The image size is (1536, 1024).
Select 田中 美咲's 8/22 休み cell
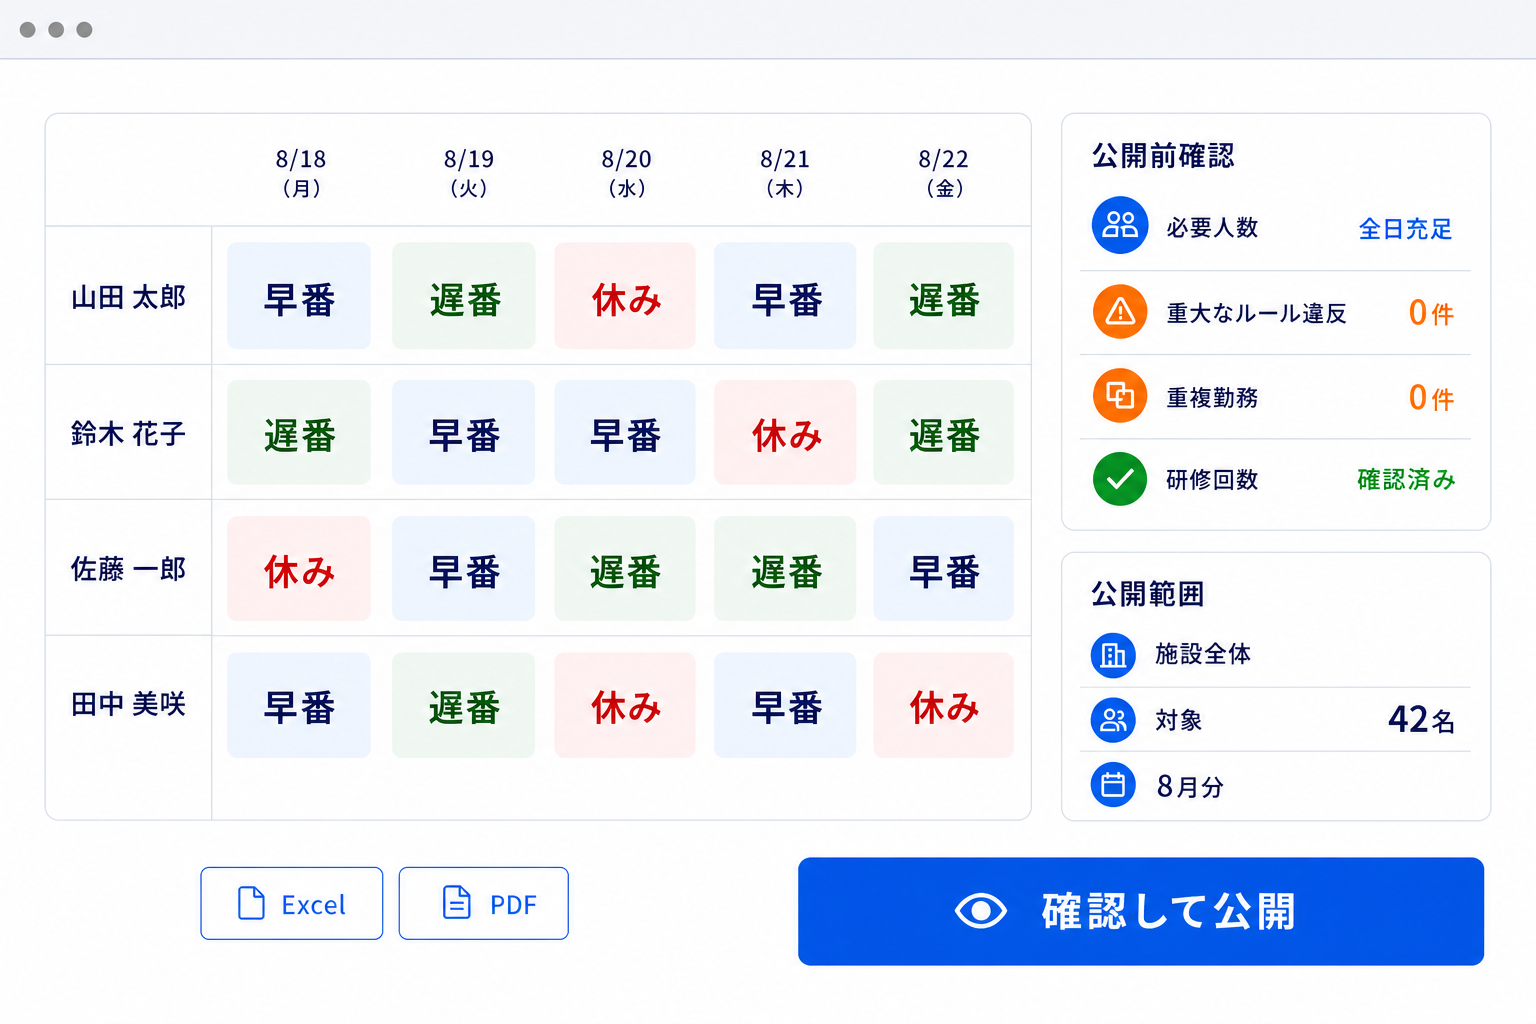coord(944,705)
